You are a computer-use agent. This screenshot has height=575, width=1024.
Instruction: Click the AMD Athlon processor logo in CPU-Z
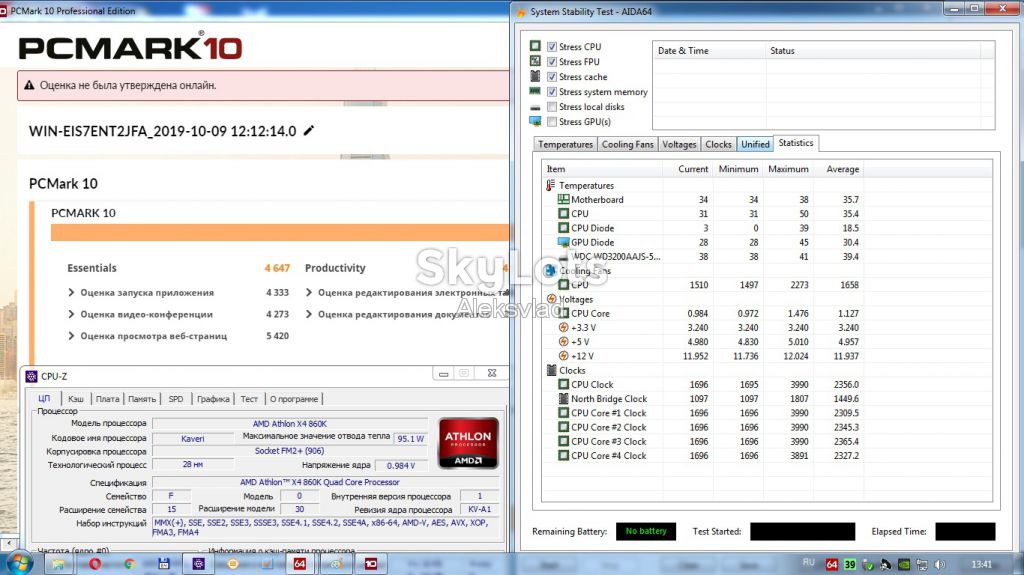click(x=468, y=443)
